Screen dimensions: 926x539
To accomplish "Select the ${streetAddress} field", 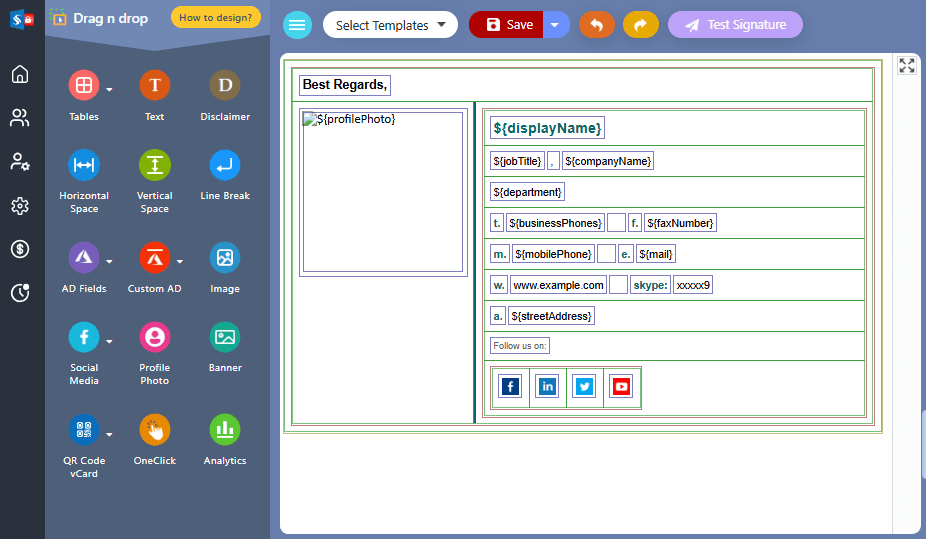I will click(552, 316).
